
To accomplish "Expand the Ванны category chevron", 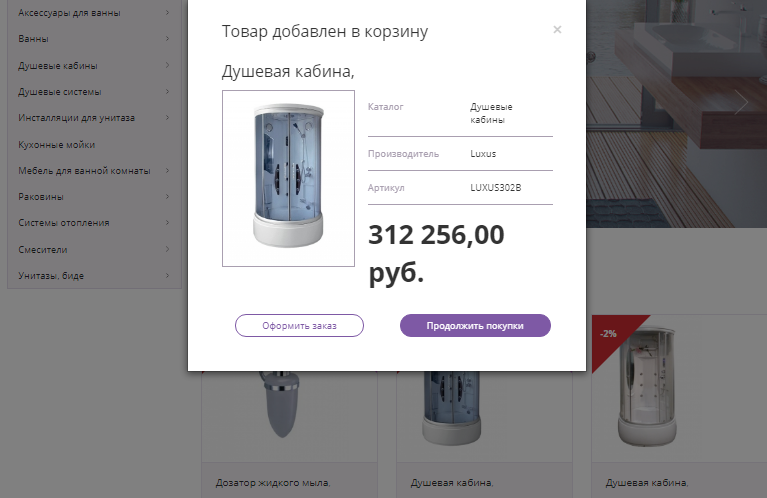I will click(167, 39).
